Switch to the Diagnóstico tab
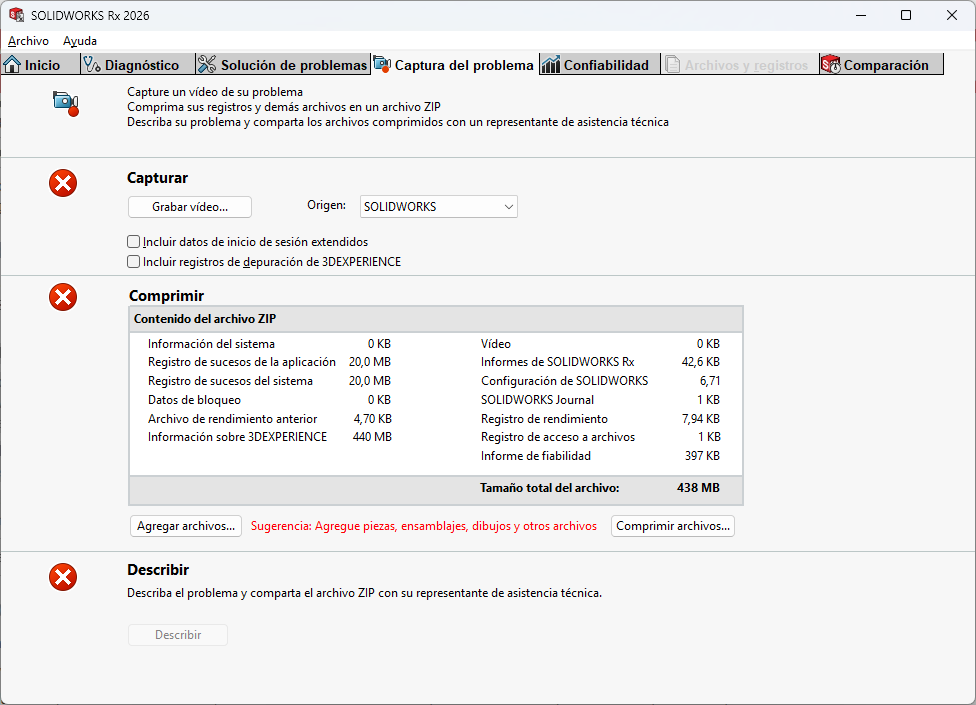Screen dimensions: 976x705 [x=138, y=65]
